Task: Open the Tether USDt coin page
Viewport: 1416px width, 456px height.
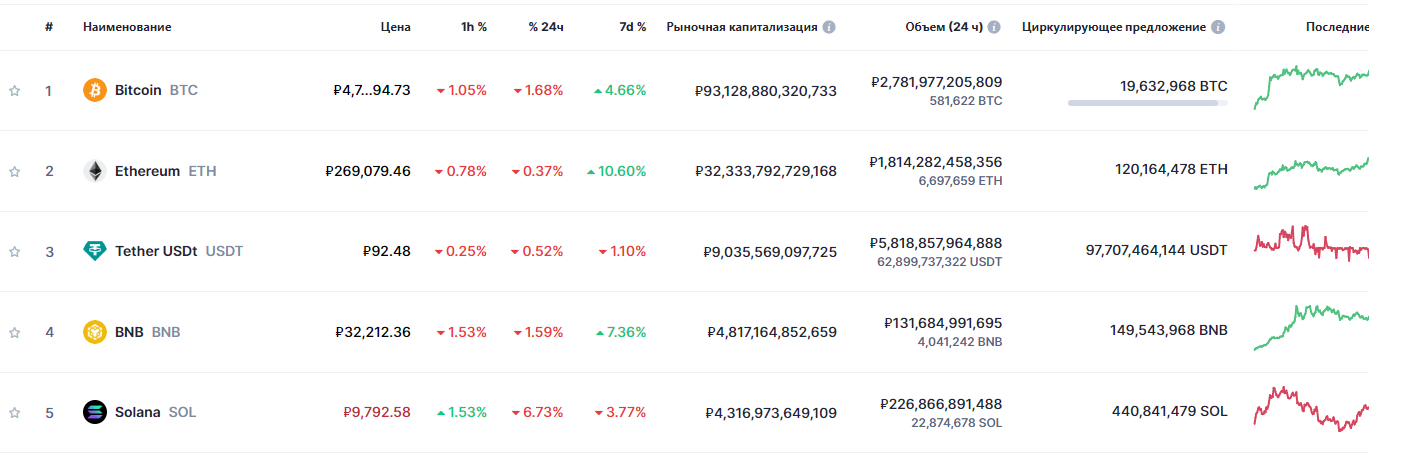Action: tap(179, 251)
